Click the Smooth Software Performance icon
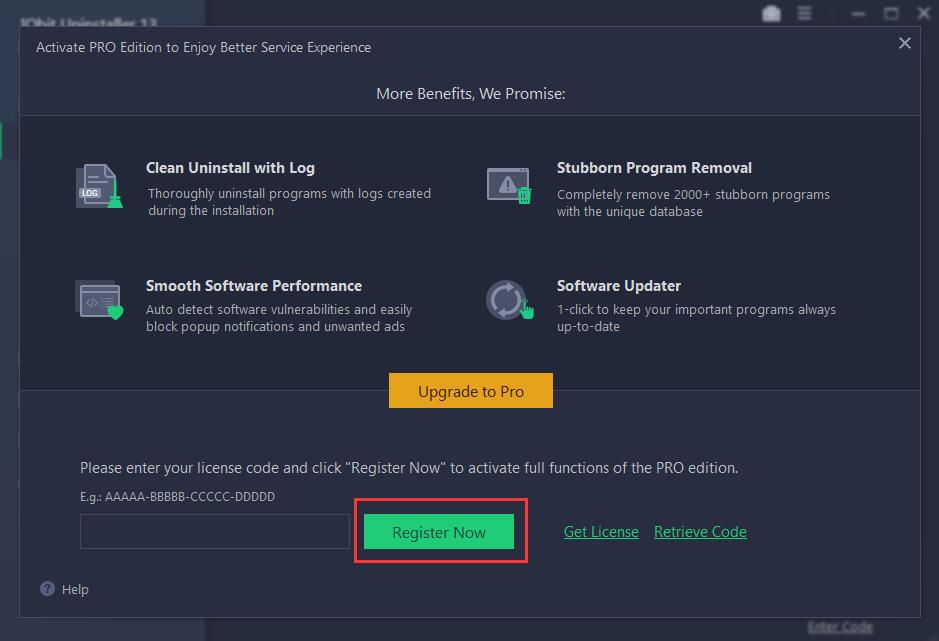Viewport: 939px width, 641px height. (x=99, y=299)
